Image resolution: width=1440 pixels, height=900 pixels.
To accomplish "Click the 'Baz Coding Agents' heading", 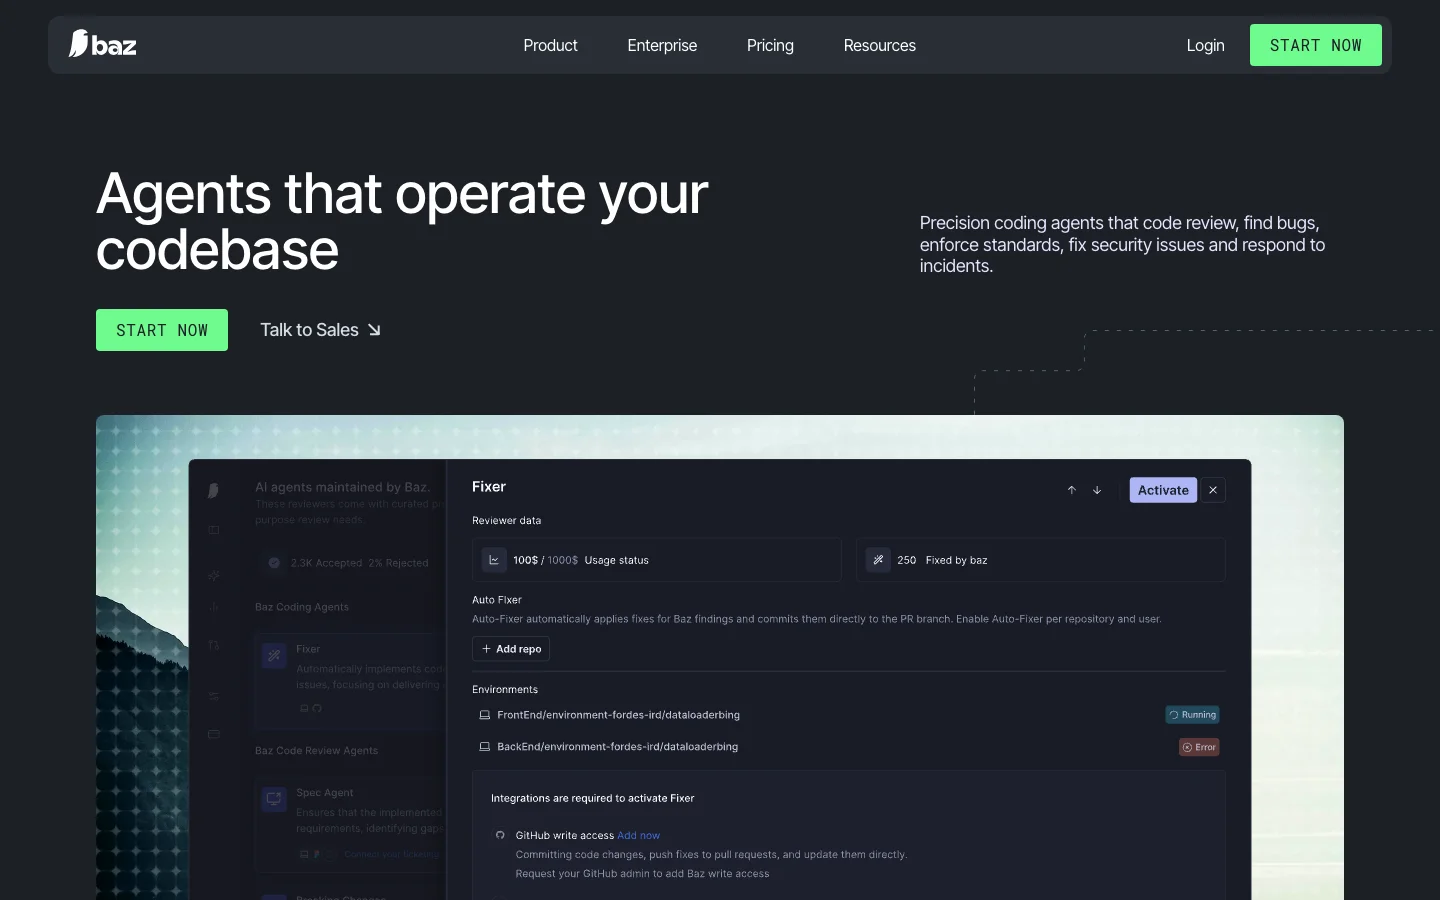I will coord(302,607).
